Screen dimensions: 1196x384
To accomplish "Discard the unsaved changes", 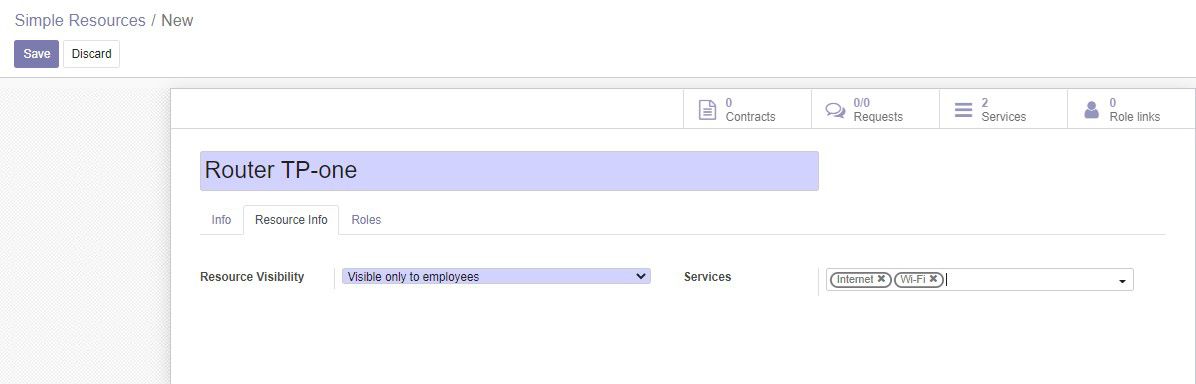I will (x=92, y=54).
